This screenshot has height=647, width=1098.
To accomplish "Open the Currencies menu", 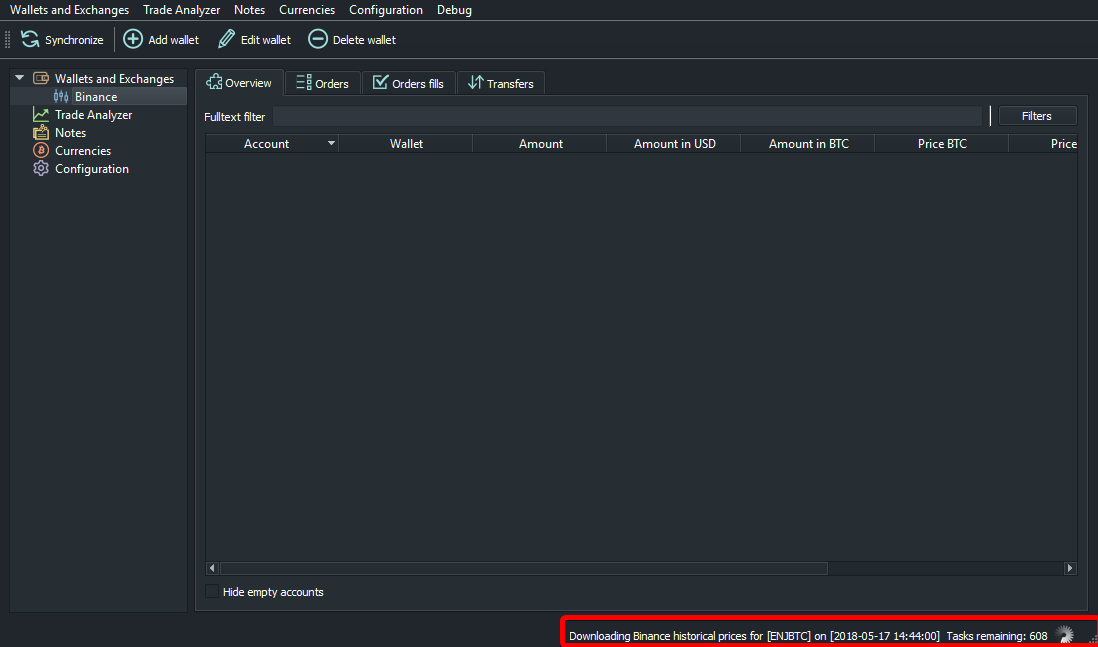I will (x=307, y=10).
